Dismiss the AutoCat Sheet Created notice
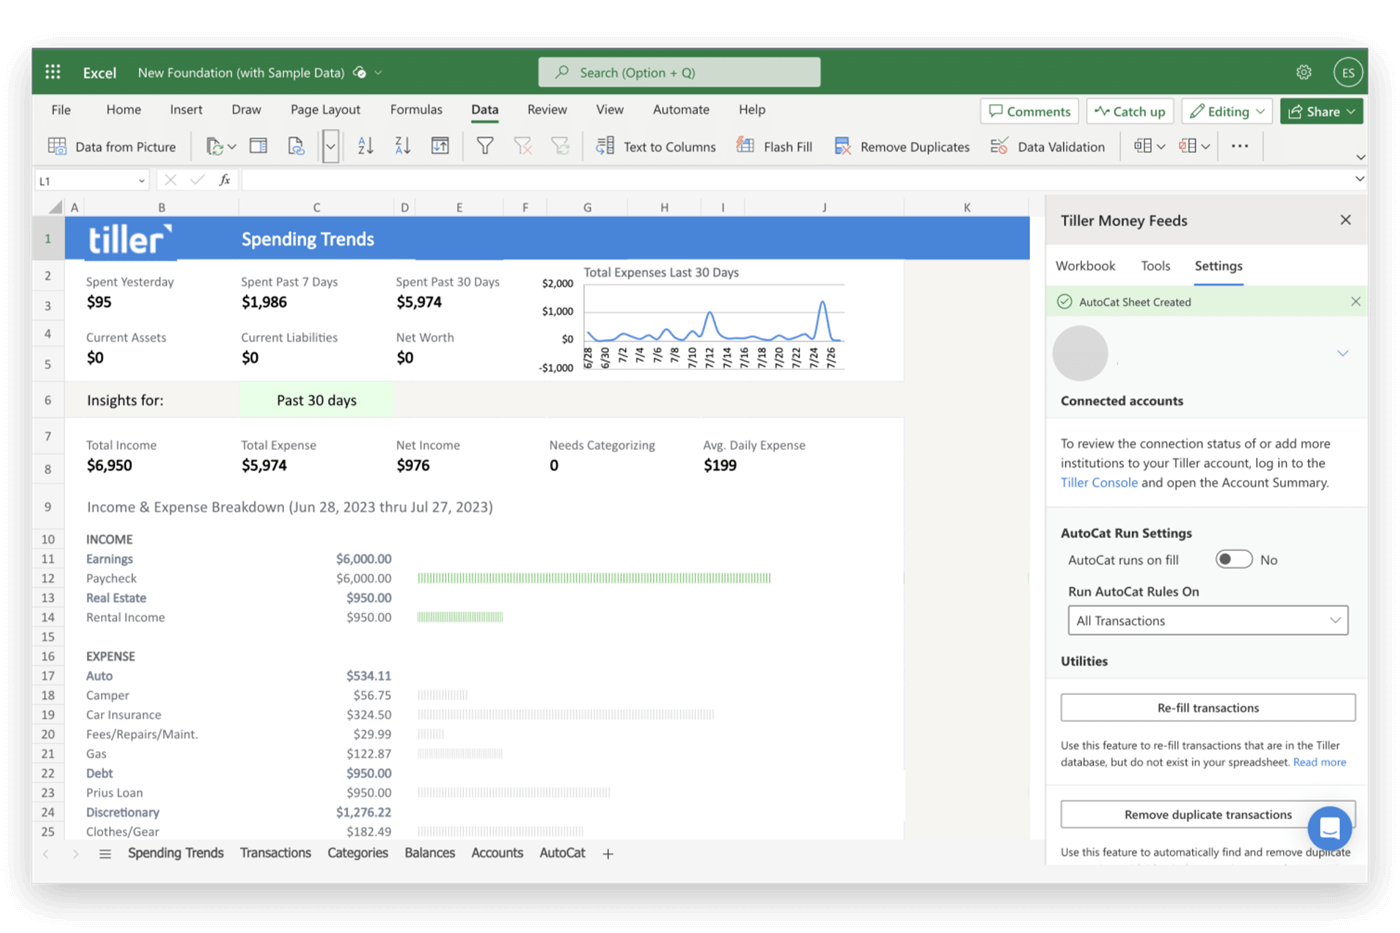The width and height of the screenshot is (1400, 933). point(1355,301)
